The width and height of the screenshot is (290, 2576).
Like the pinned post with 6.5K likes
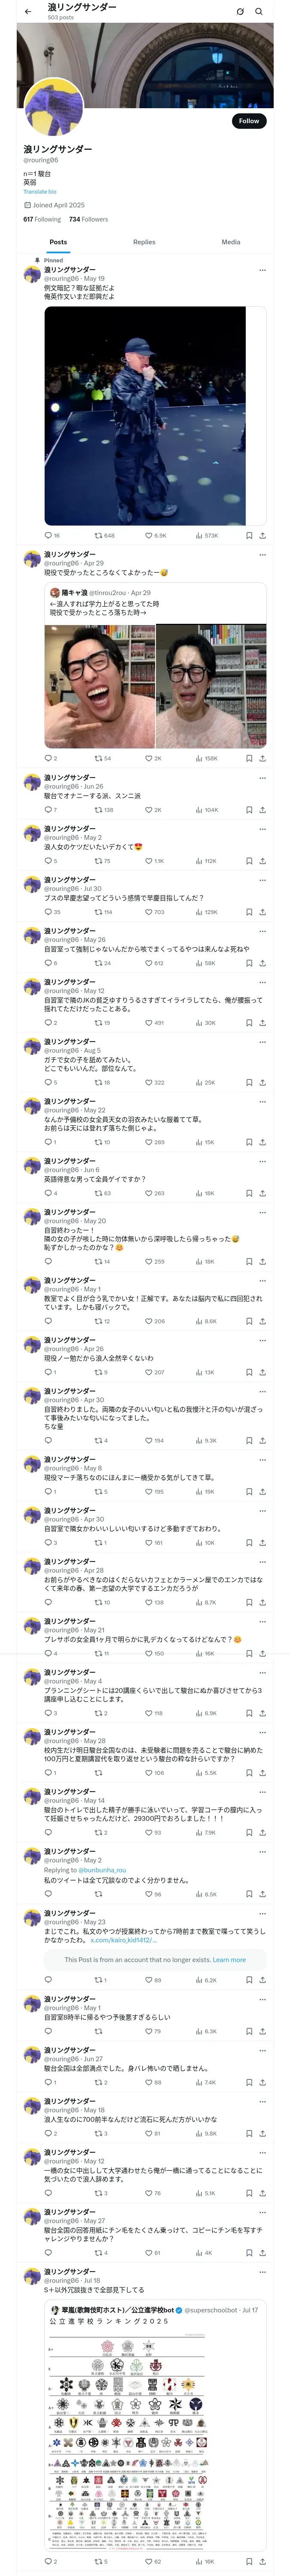149,535
